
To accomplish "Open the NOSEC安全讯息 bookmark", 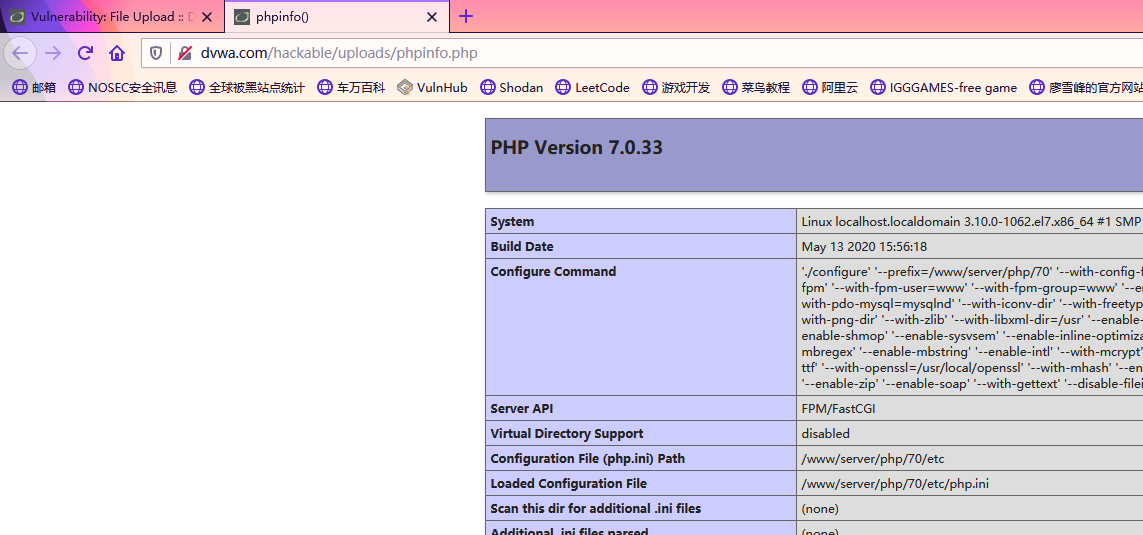I will pyautogui.click(x=122, y=87).
